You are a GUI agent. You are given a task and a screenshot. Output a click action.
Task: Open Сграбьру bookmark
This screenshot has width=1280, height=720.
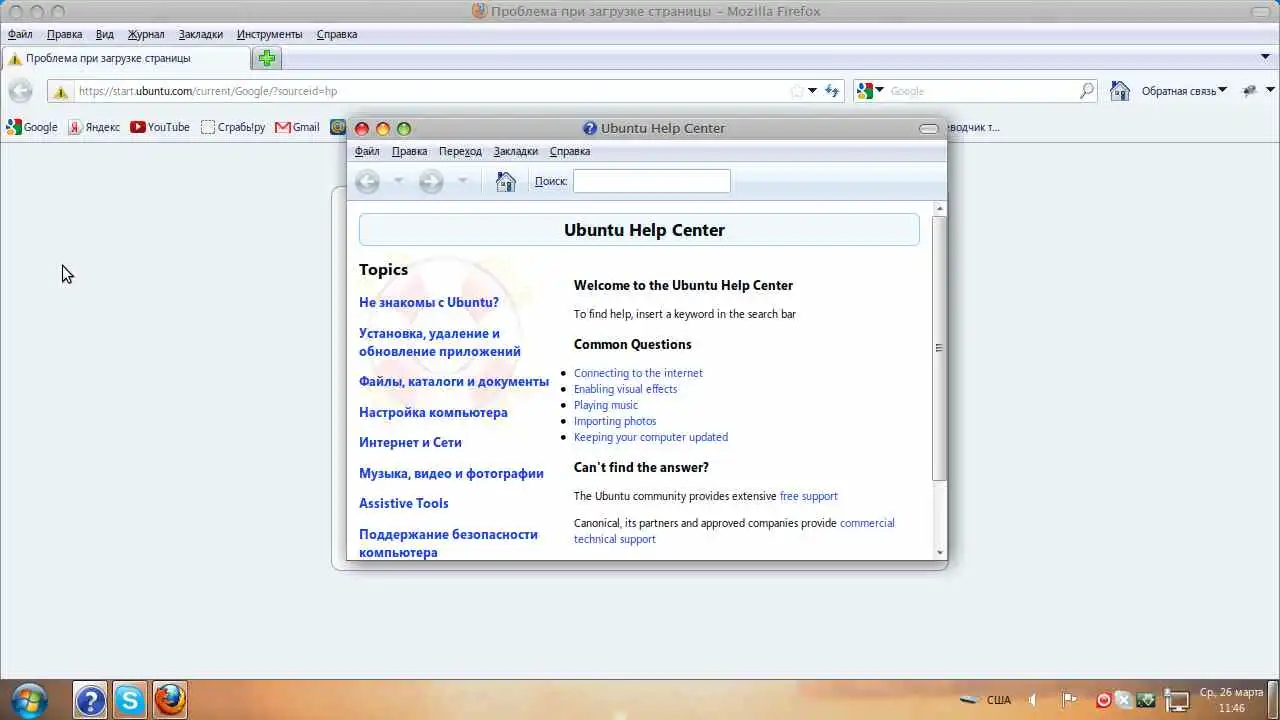(x=233, y=127)
